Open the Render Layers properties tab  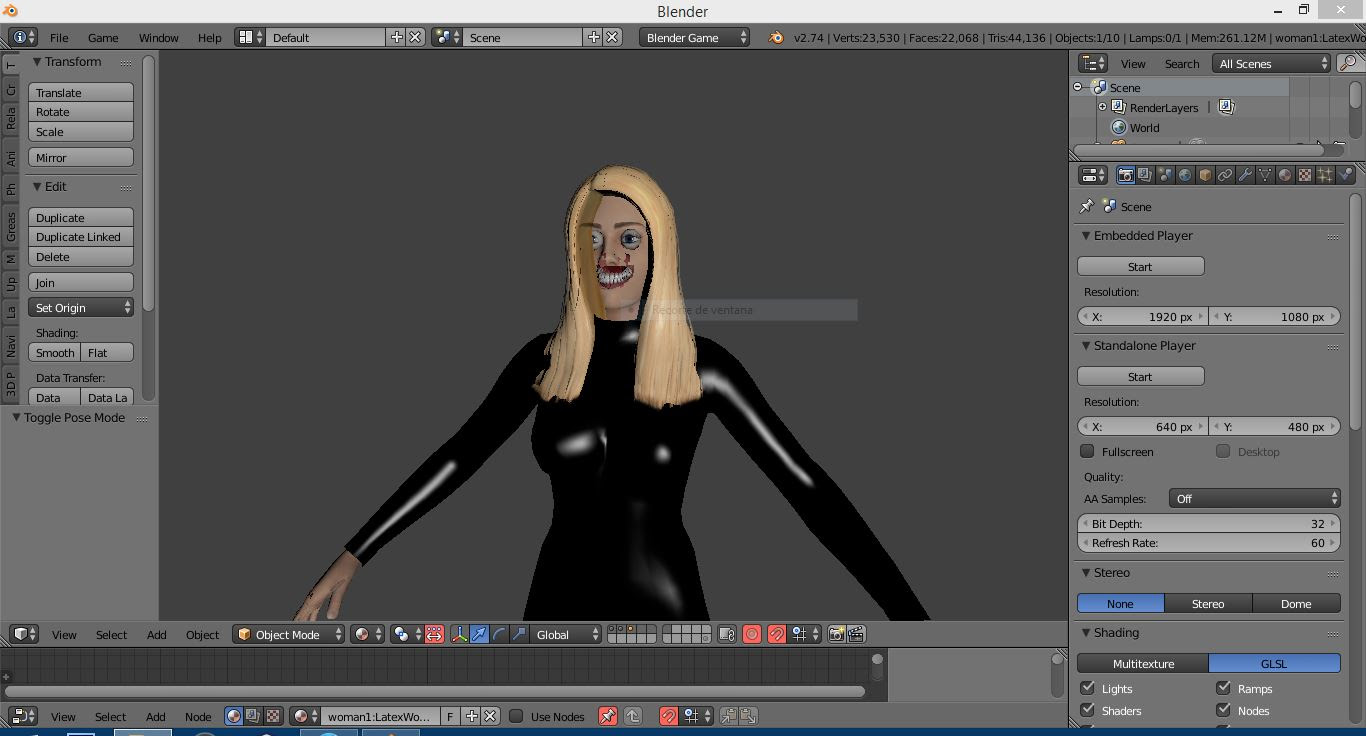point(1145,175)
